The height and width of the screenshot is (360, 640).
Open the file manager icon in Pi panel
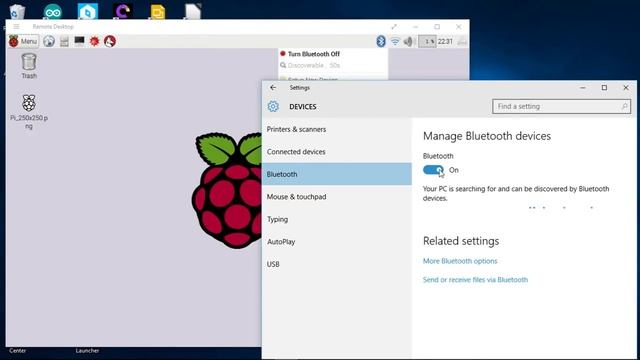[x=64, y=41]
